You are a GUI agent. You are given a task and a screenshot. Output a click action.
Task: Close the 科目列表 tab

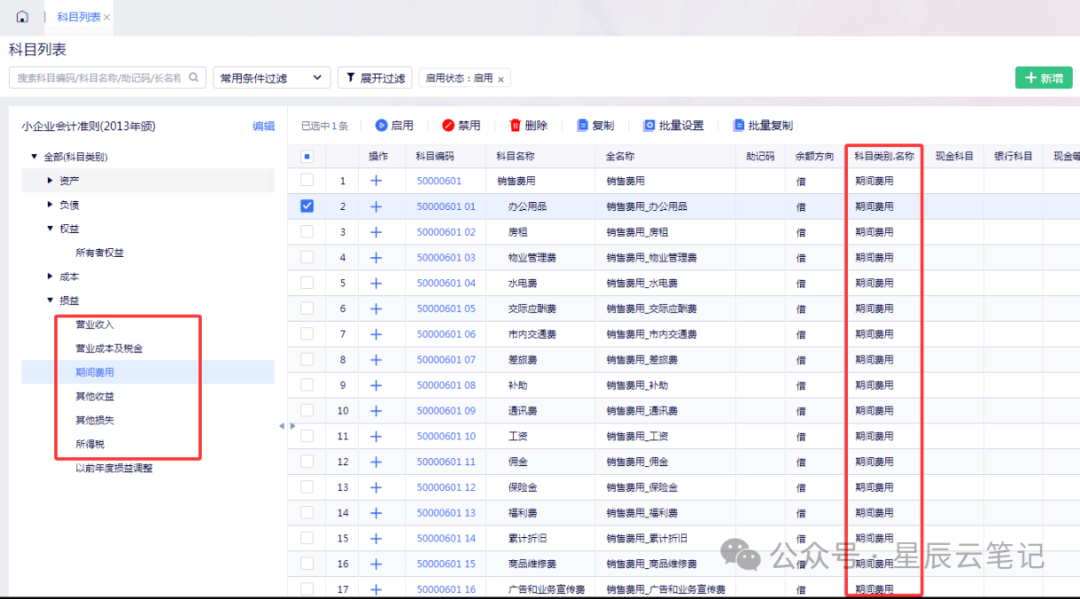coord(107,18)
